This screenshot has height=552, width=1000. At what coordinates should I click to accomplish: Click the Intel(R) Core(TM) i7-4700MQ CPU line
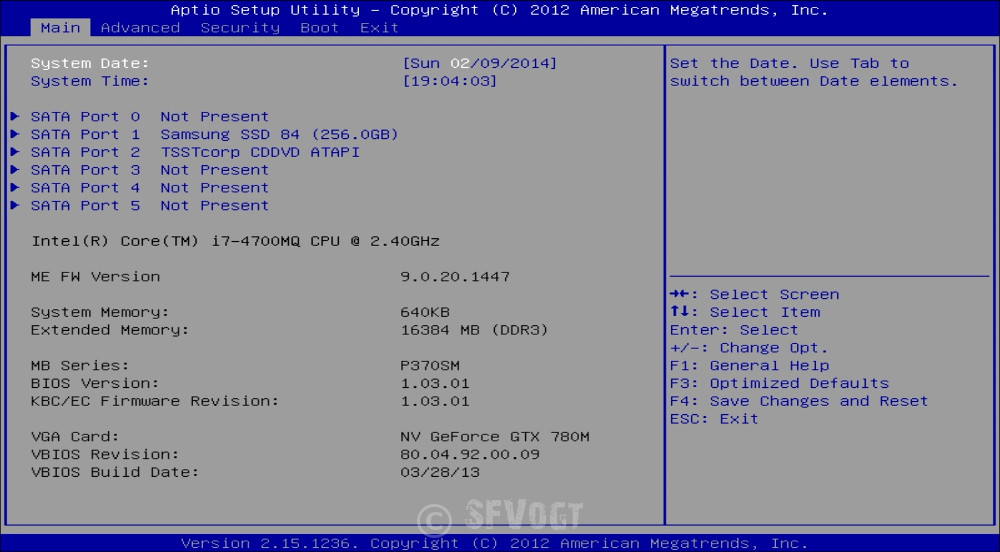pyautogui.click(x=235, y=241)
